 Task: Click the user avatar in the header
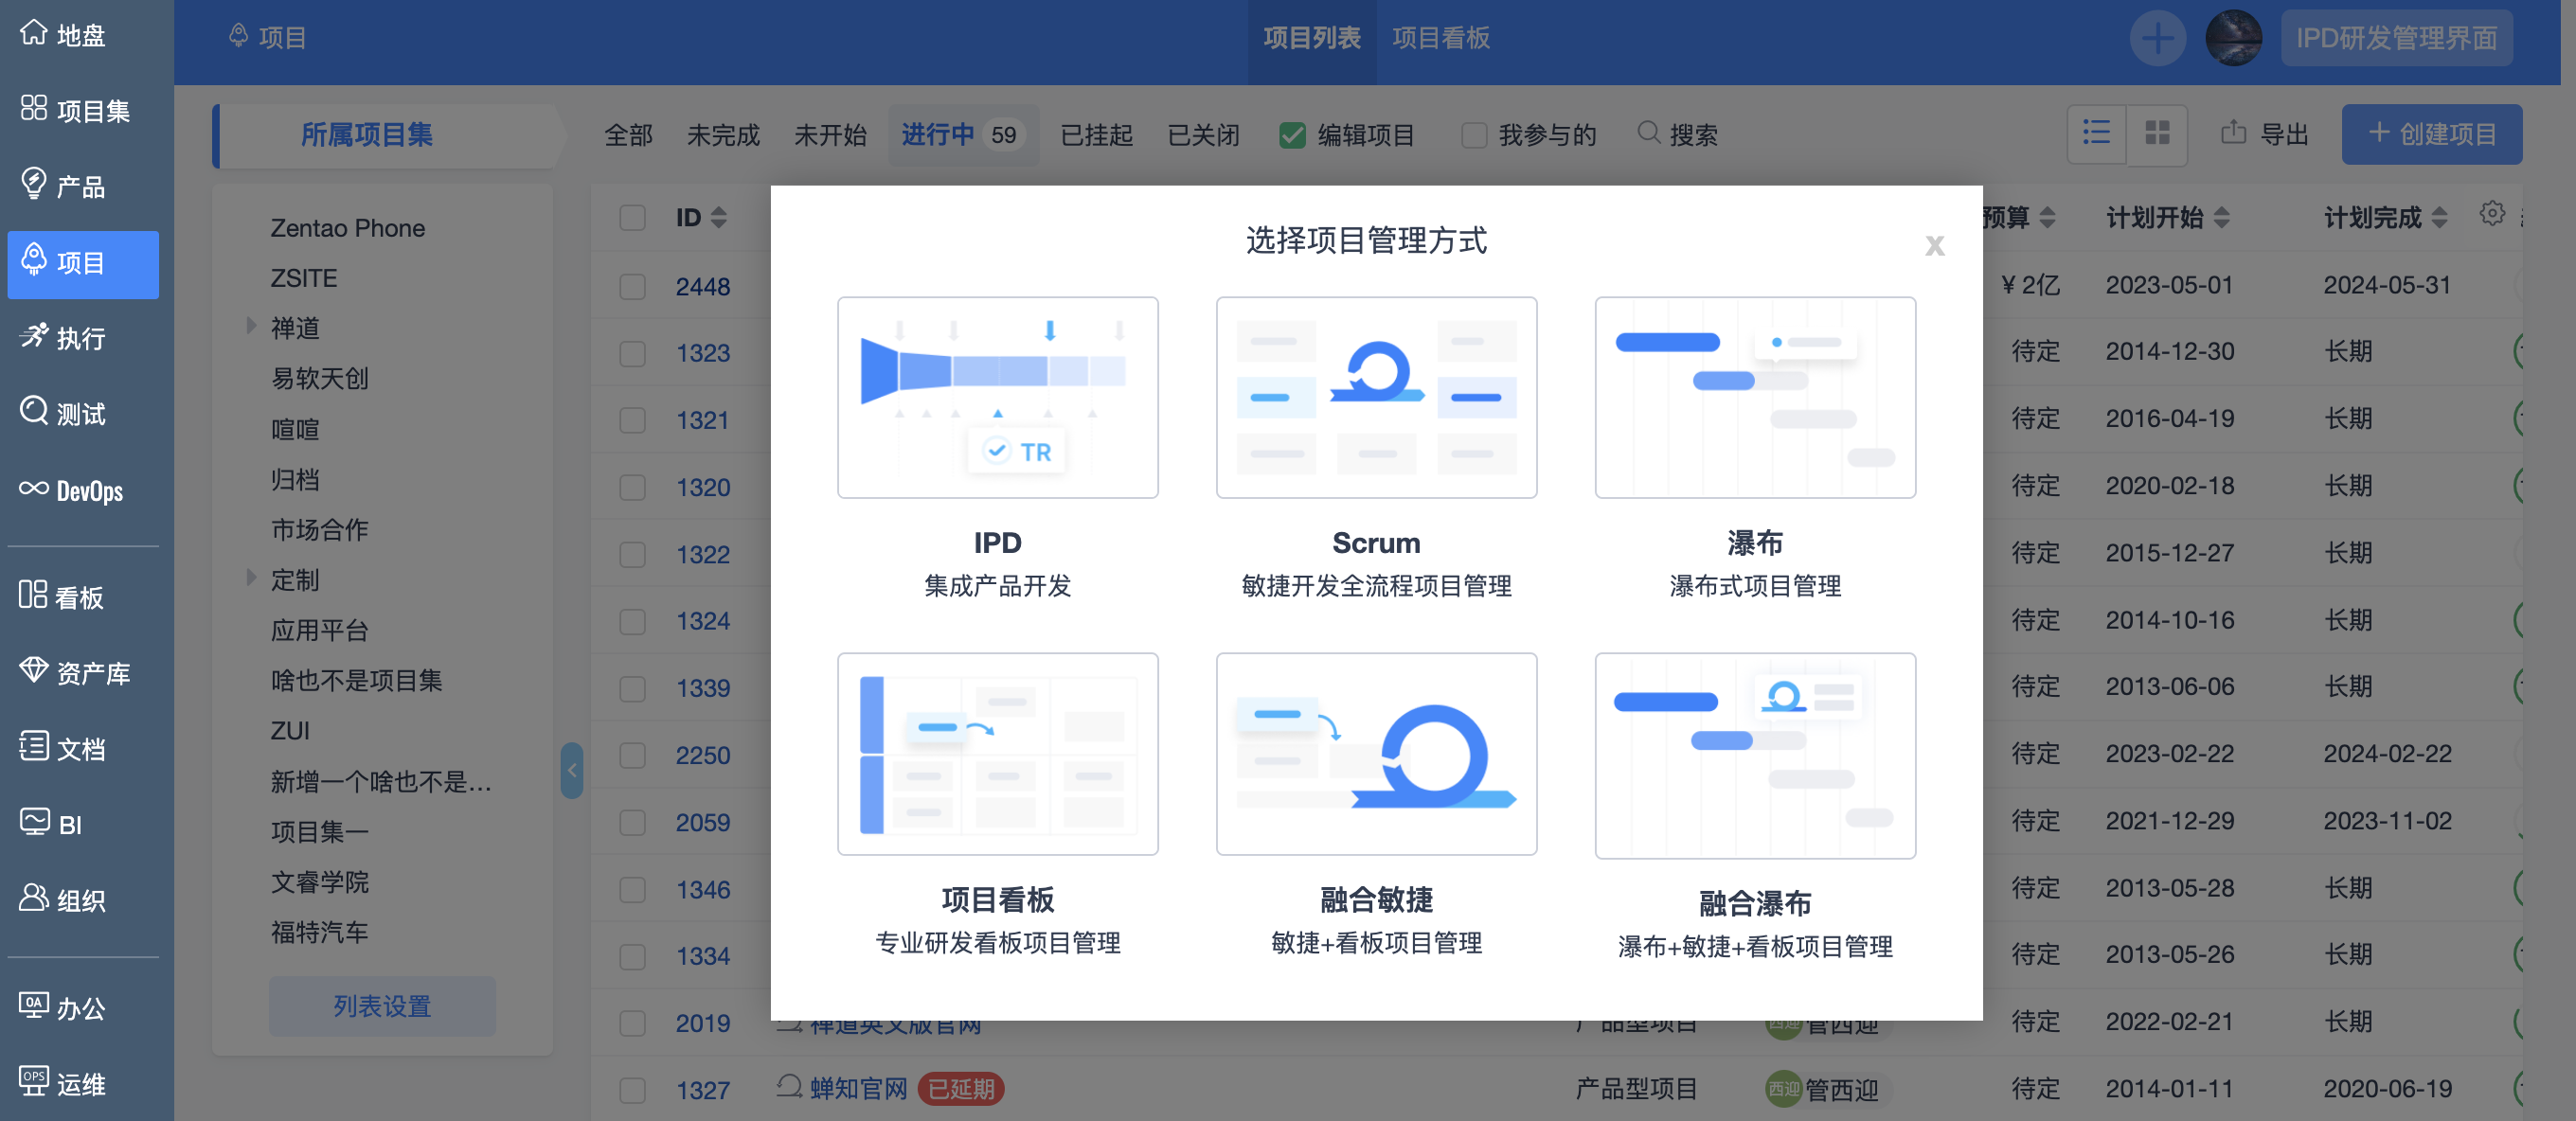coord(2232,38)
